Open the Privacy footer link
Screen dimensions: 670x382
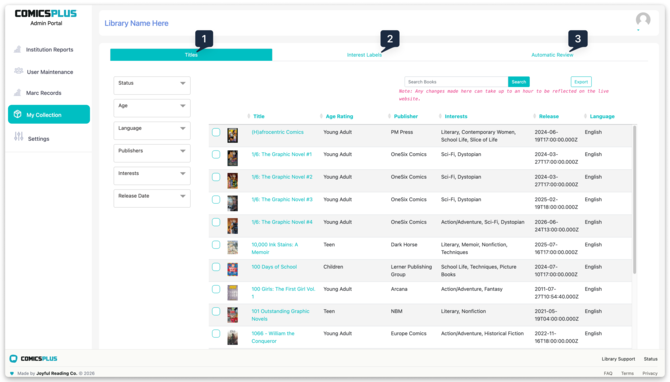tap(650, 373)
